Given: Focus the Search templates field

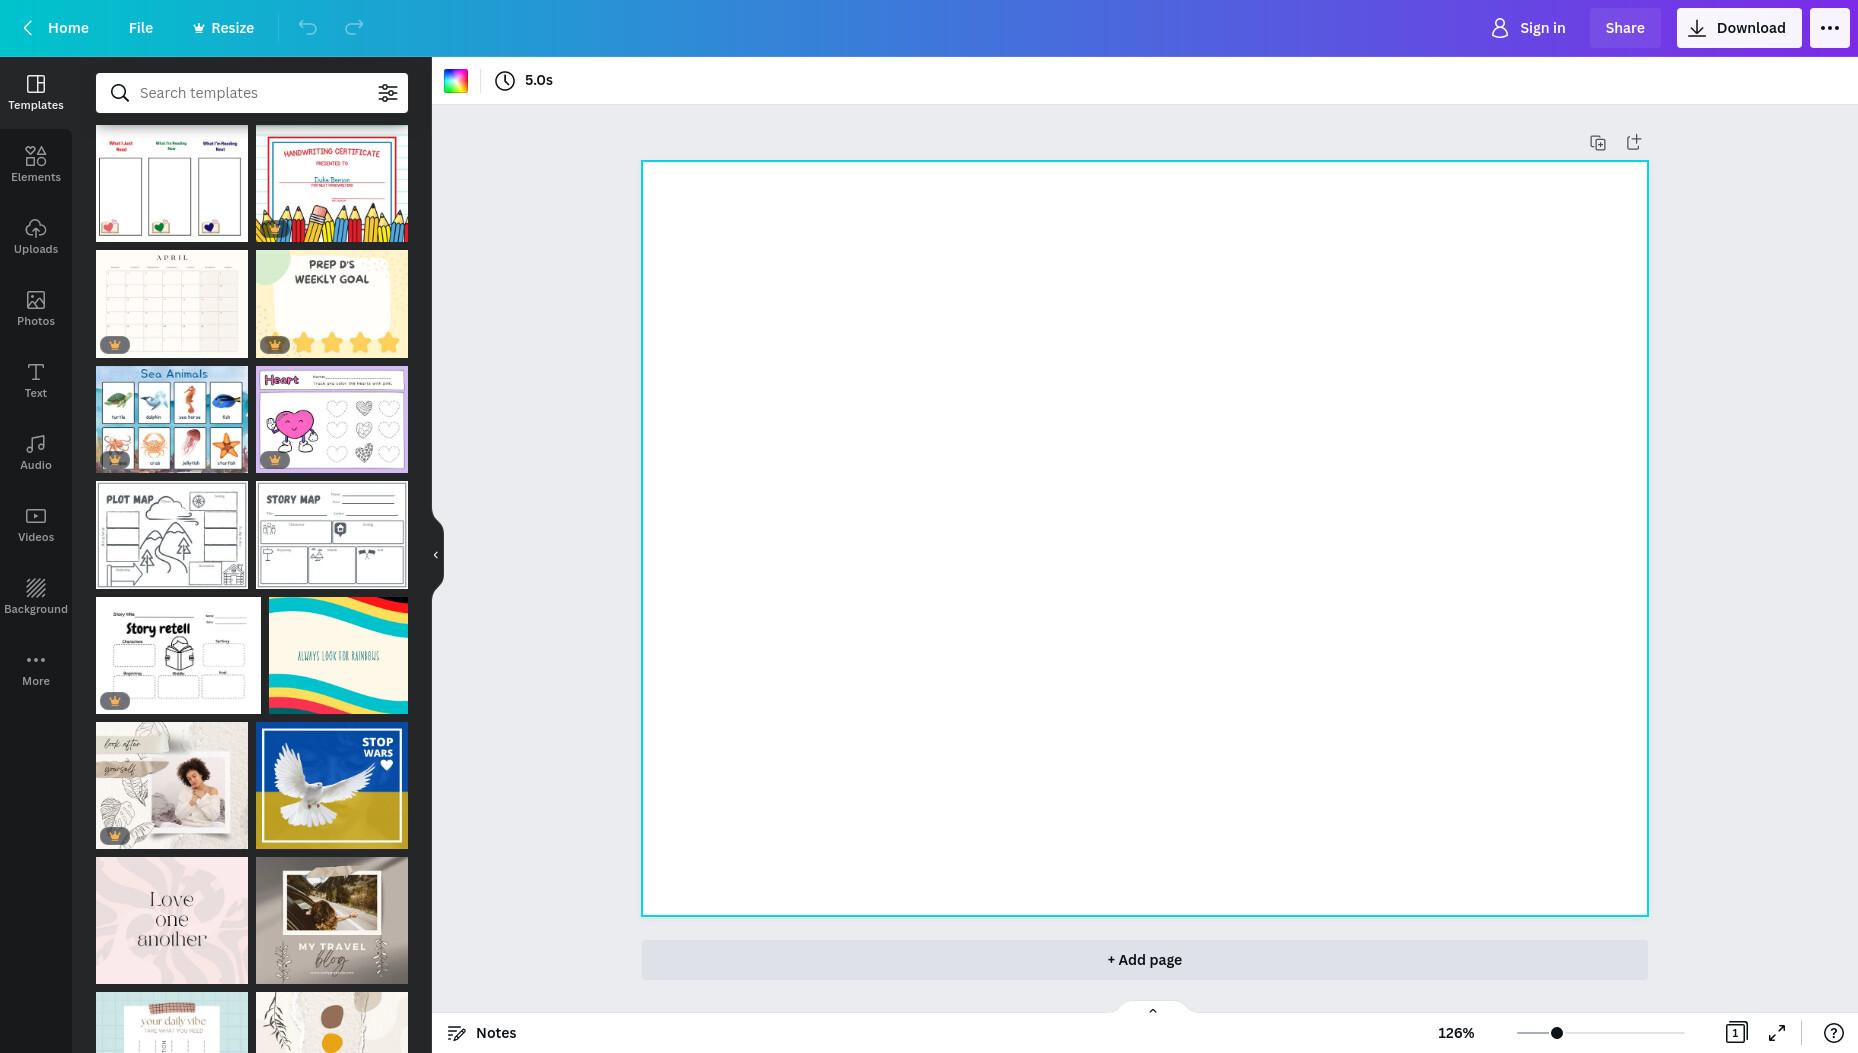Looking at the screenshot, I should click(252, 93).
